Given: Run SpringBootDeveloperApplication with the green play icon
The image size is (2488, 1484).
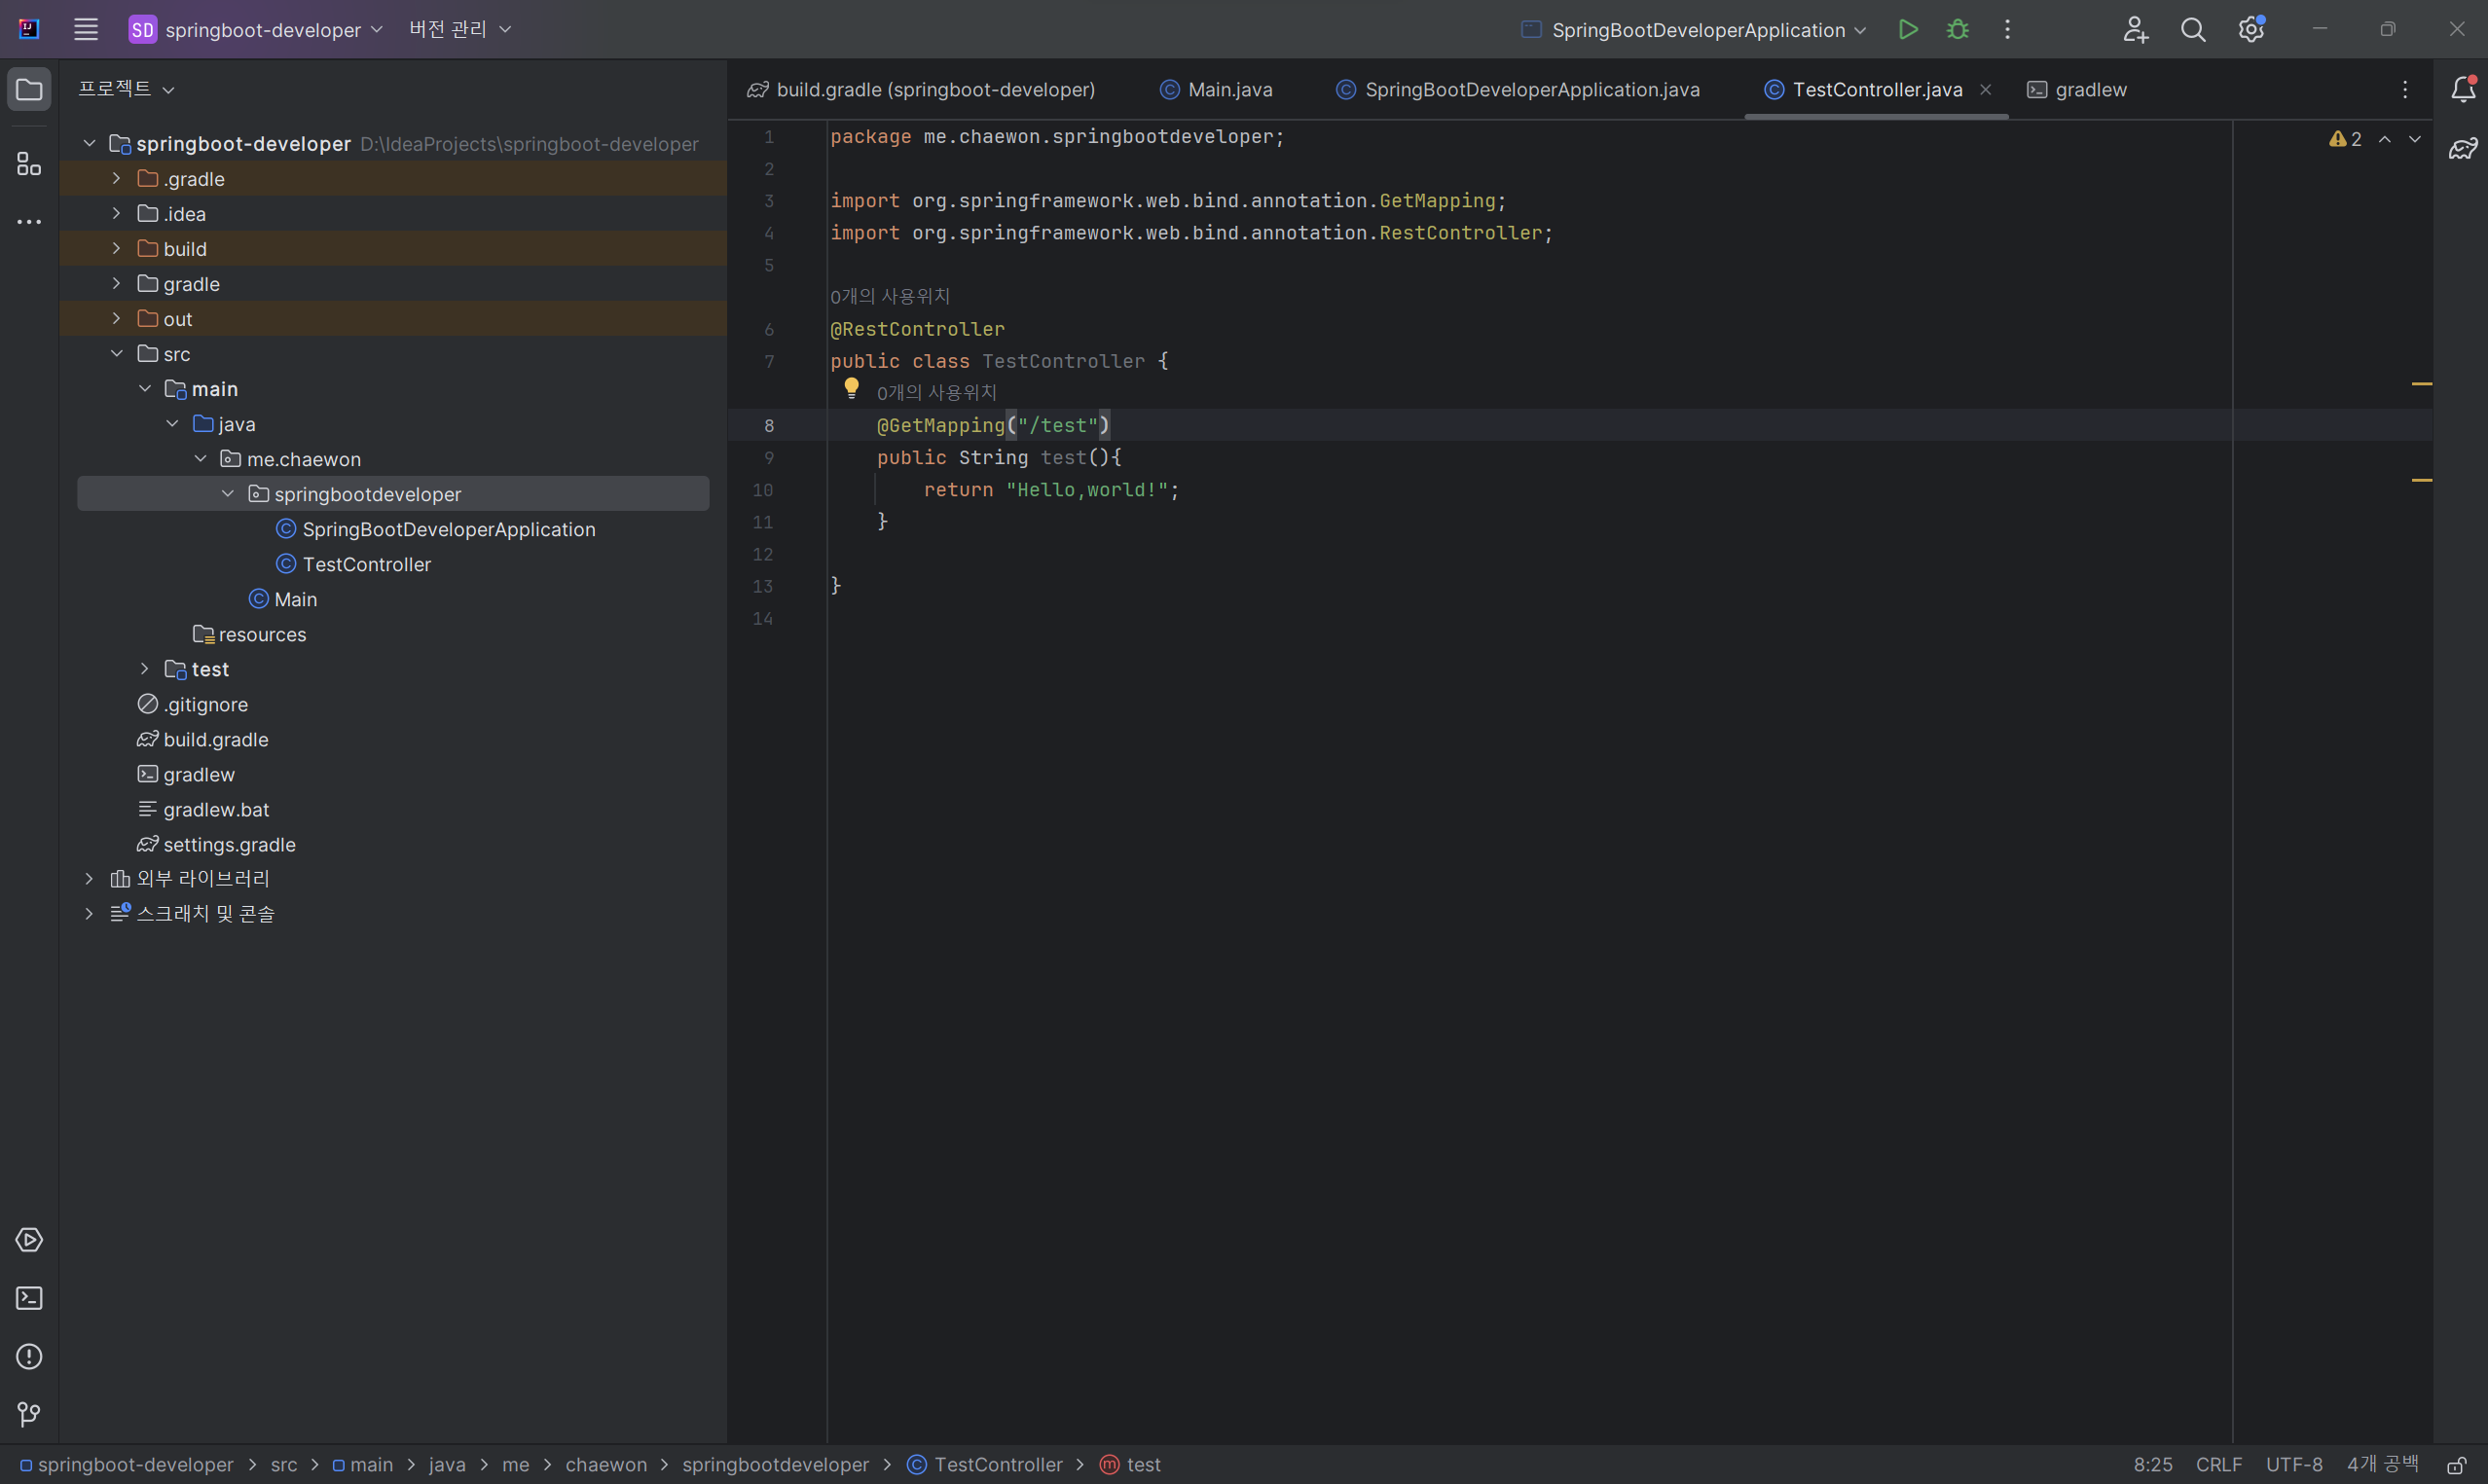Looking at the screenshot, I should pyautogui.click(x=1908, y=29).
